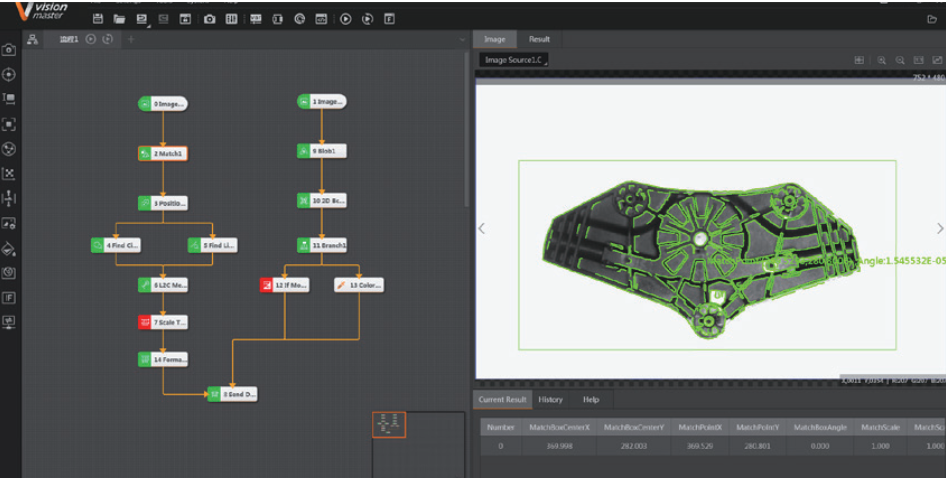Add a new procedure with plus button
The height and width of the screenshot is (478, 946).
point(131,39)
